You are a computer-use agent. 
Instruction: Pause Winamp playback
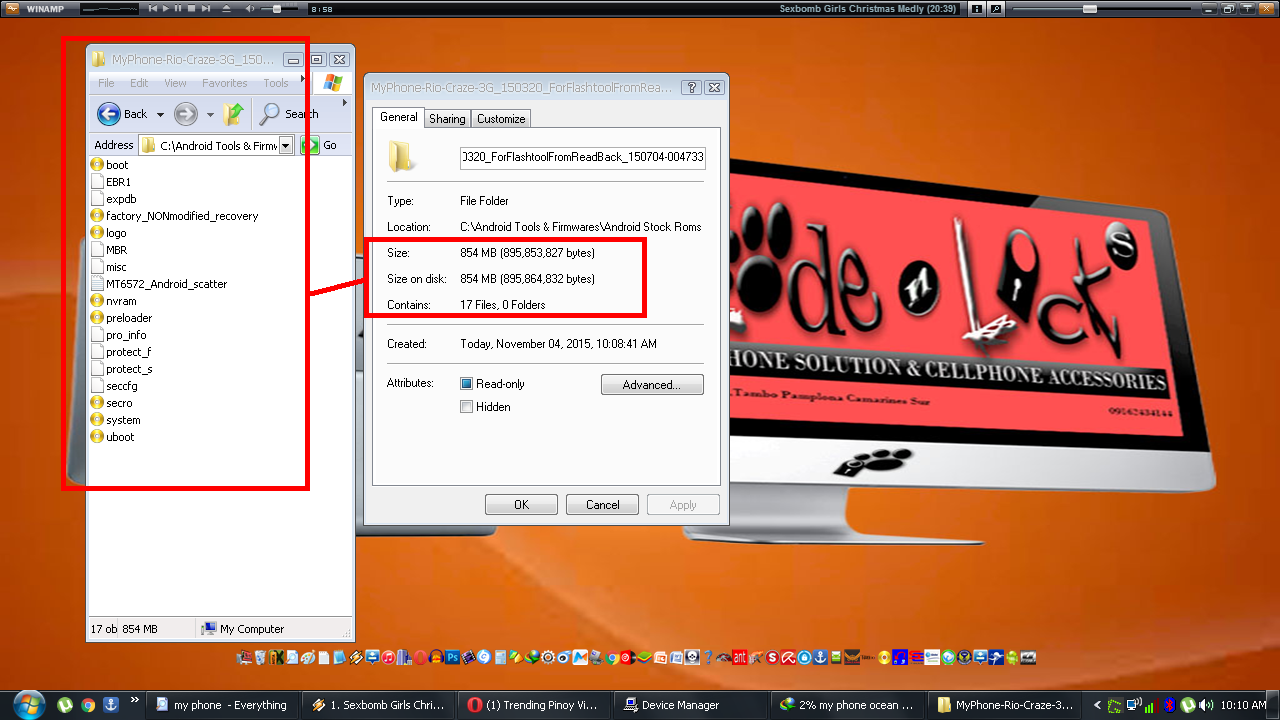[179, 9]
